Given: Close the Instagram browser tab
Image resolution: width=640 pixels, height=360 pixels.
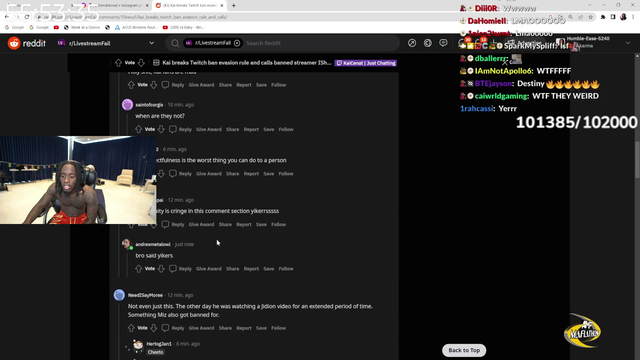Looking at the screenshot, I should pyautogui.click(x=147, y=6).
